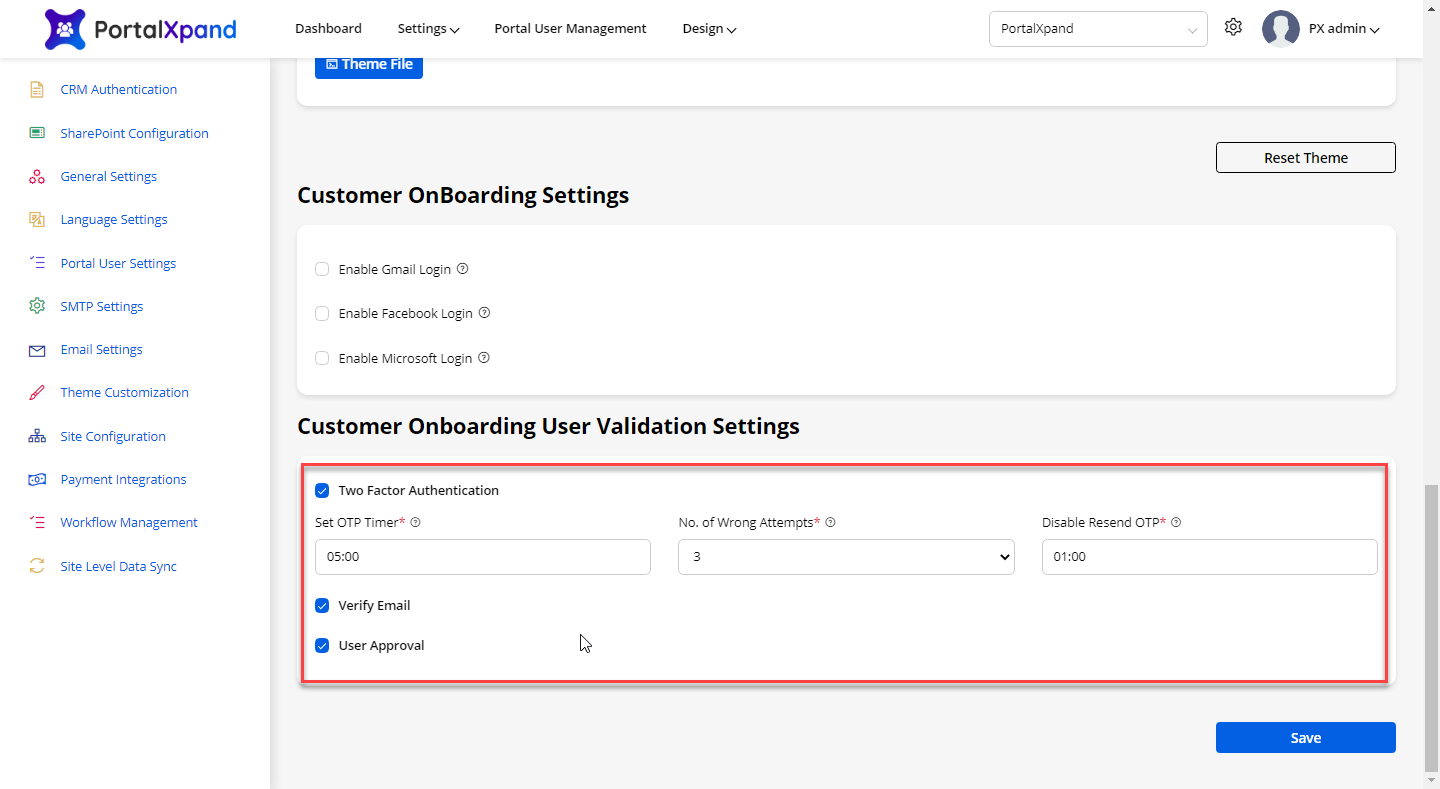Open Portal User Management menu item
Image resolution: width=1440 pixels, height=789 pixels.
point(570,29)
